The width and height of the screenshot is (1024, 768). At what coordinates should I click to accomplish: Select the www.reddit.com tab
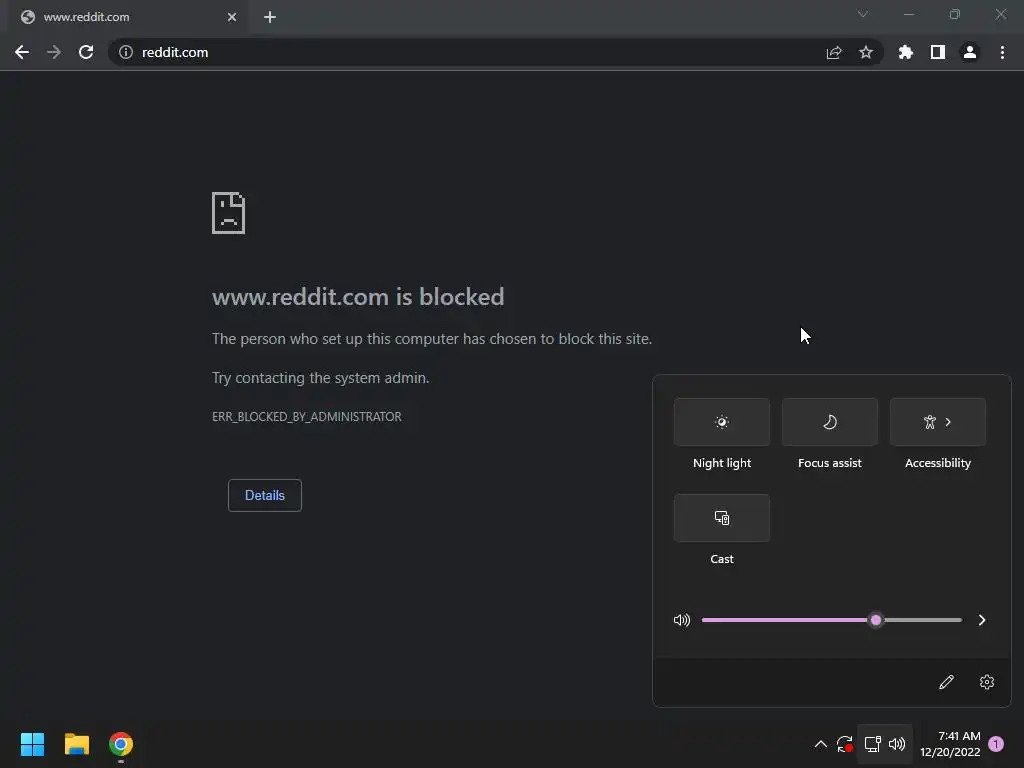(x=128, y=18)
